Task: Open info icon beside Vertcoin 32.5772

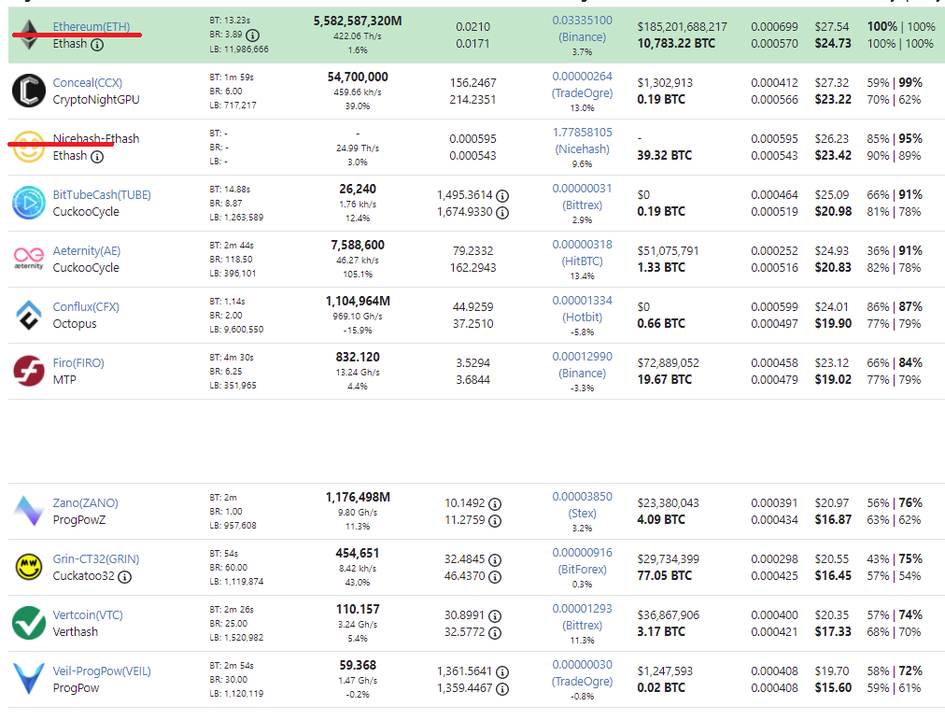Action: (495, 633)
